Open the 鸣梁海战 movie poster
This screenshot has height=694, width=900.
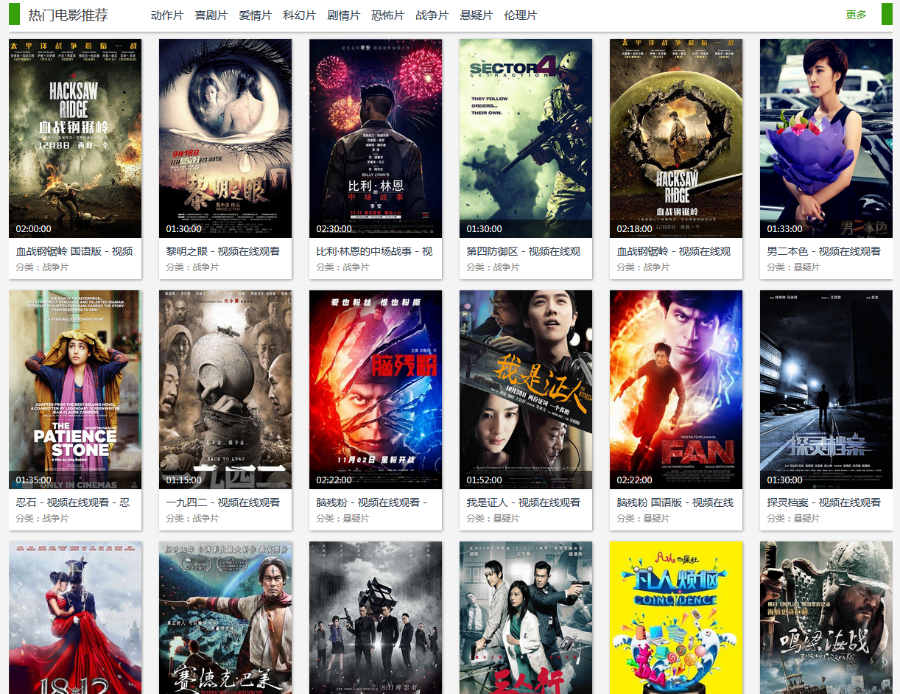[x=827, y=618]
